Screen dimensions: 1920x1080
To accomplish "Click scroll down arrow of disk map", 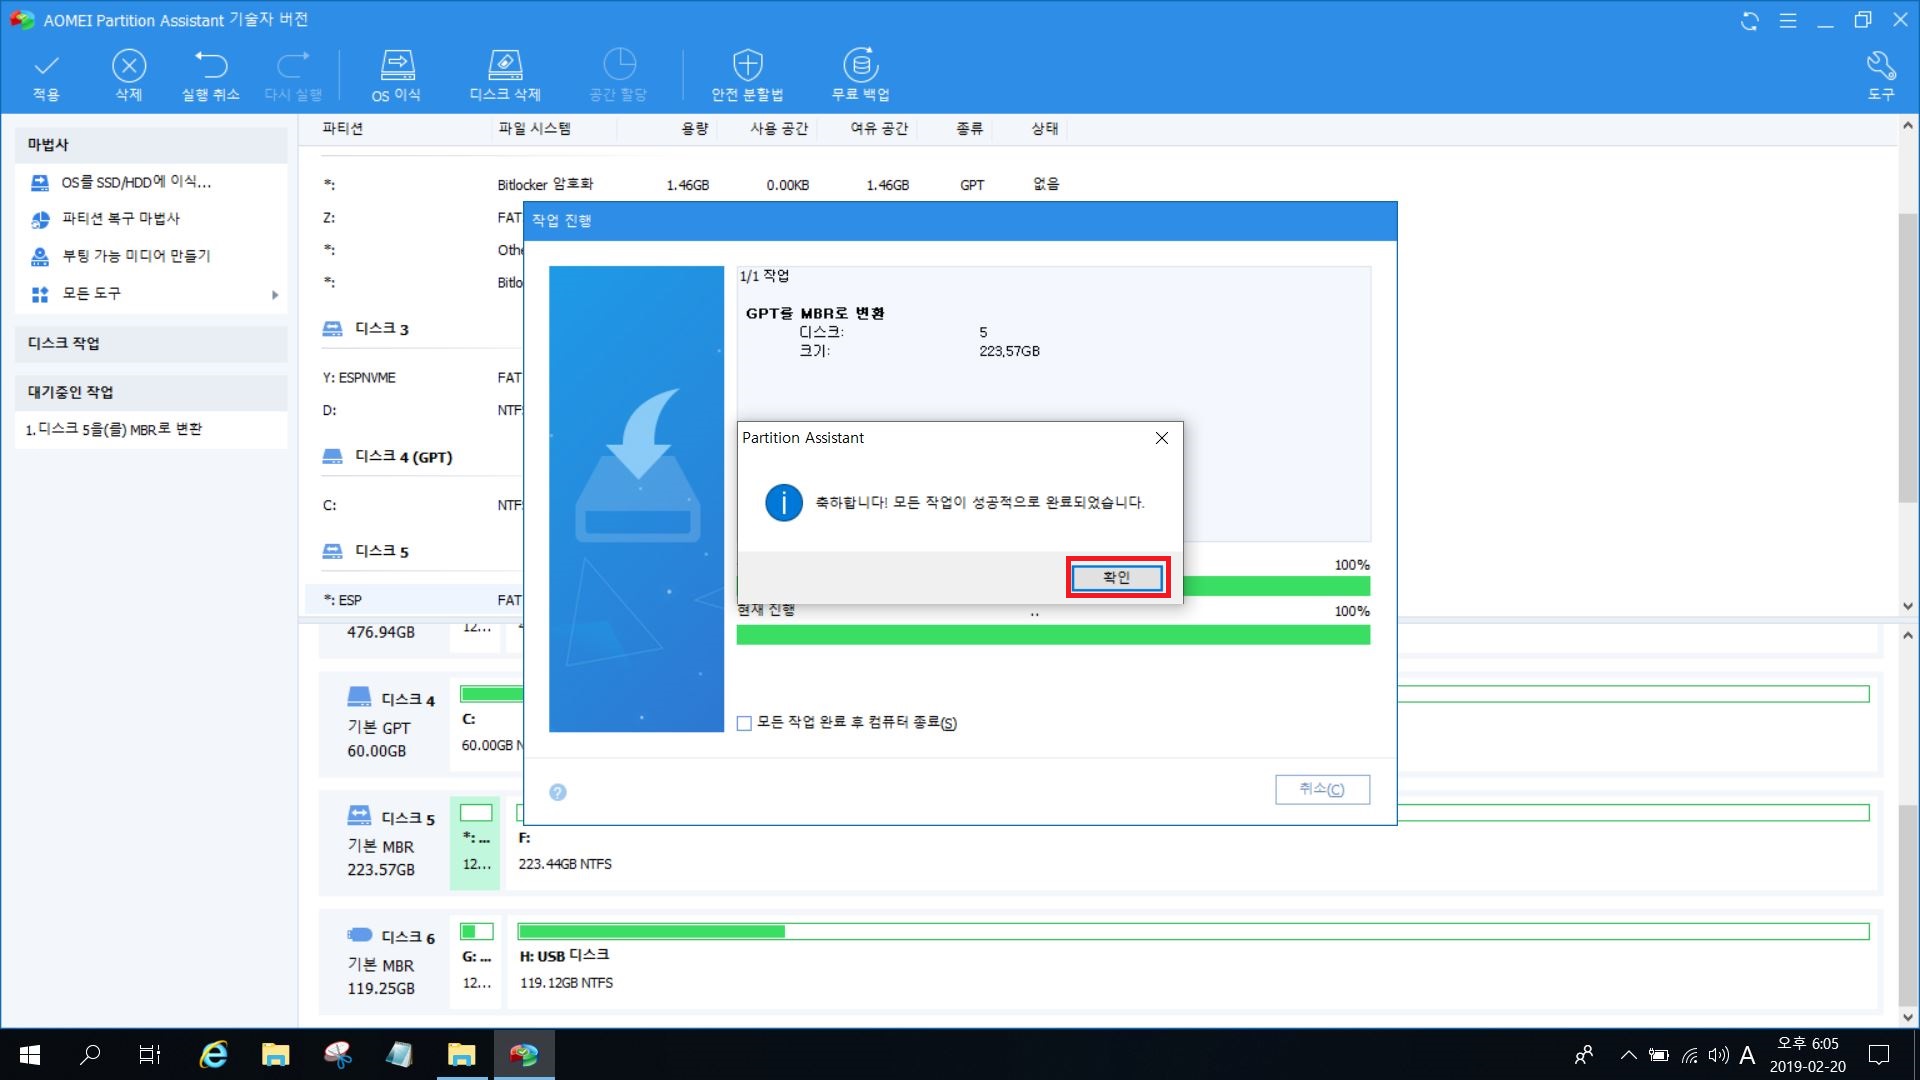I will 1908,1017.
